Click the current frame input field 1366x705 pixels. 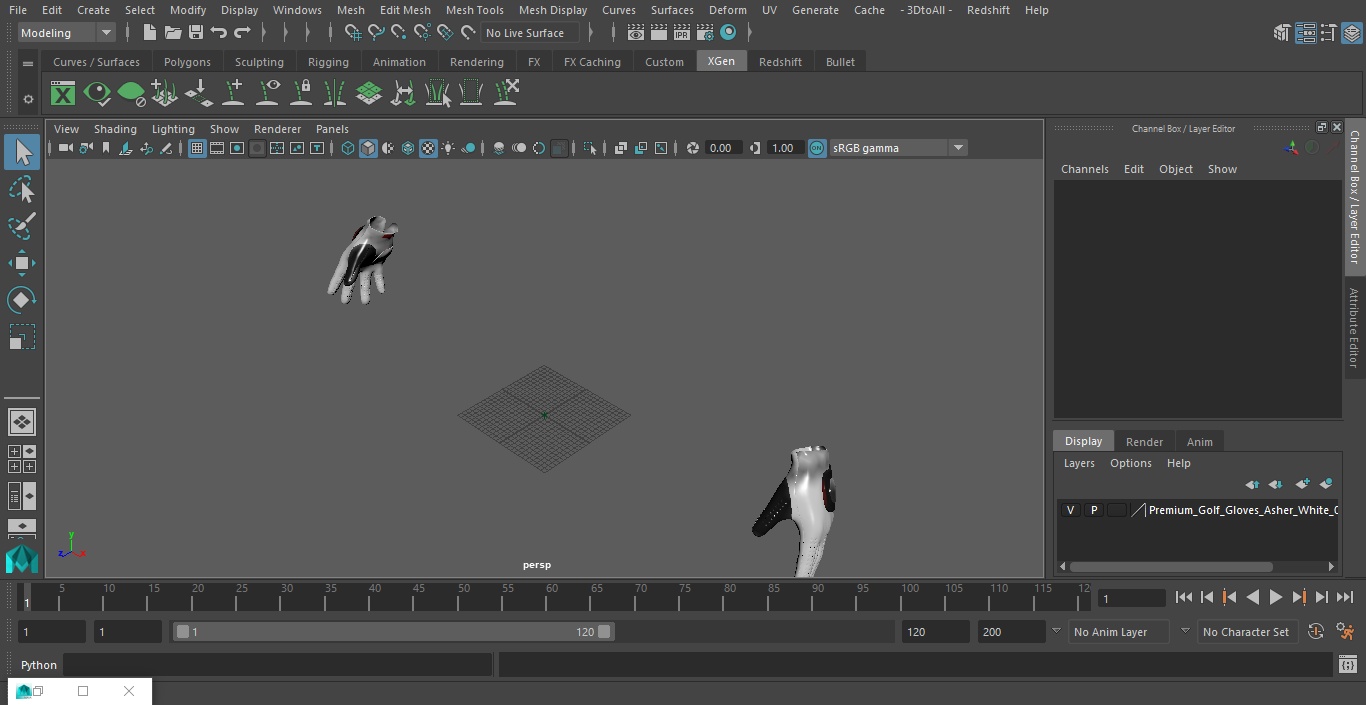(1131, 598)
